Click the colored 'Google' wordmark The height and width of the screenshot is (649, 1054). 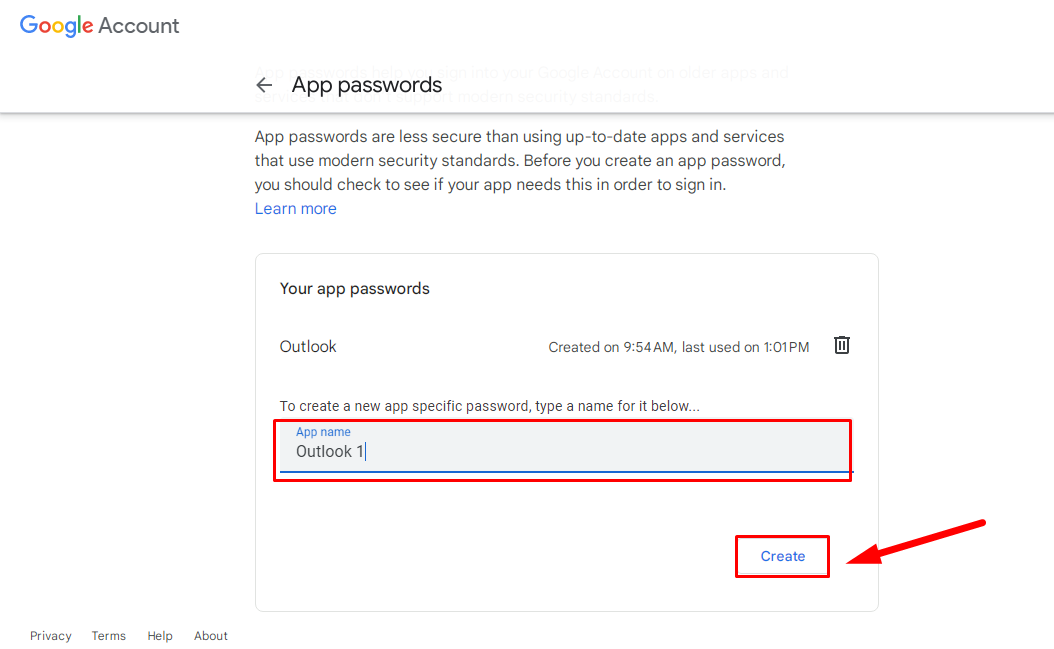[57, 26]
